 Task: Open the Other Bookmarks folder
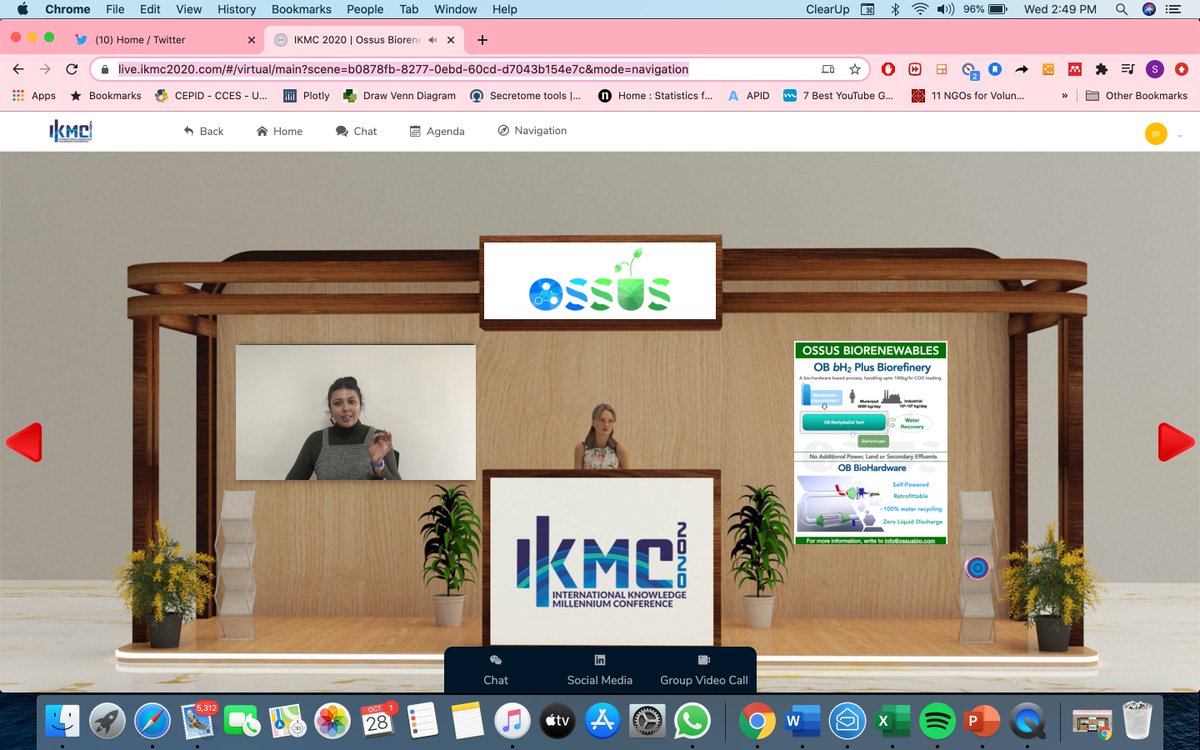tap(1136, 96)
